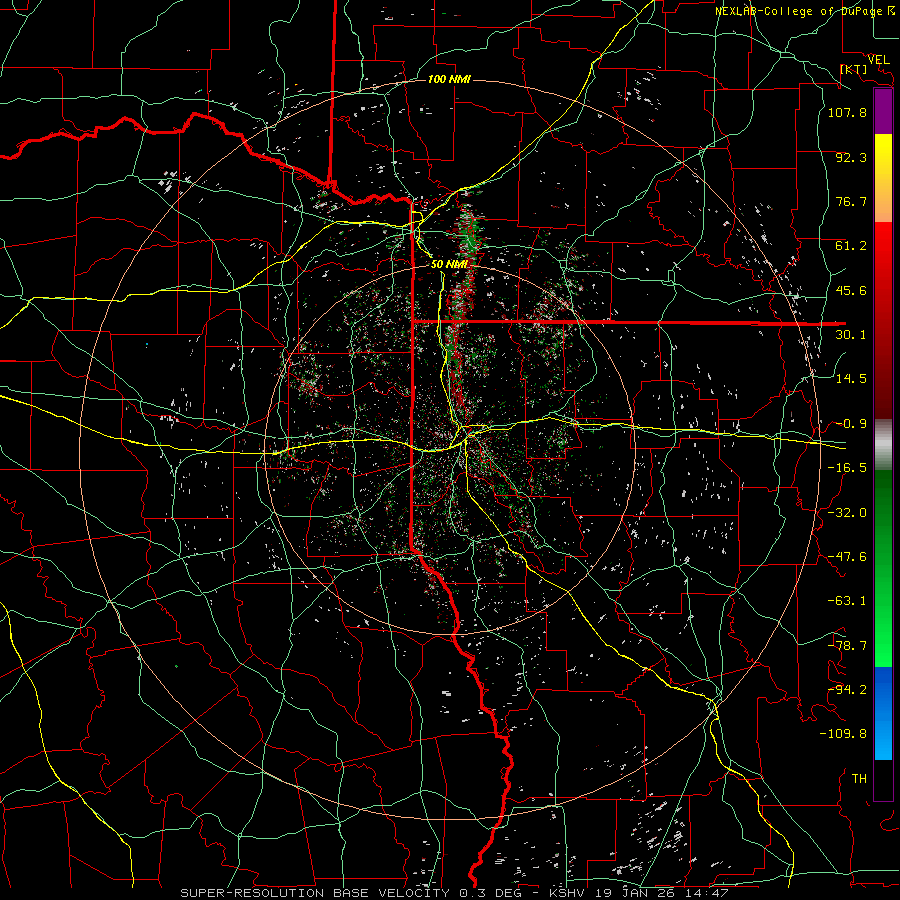Select the -16.5 value on the velocity scale
The height and width of the screenshot is (900, 900).
(x=847, y=468)
